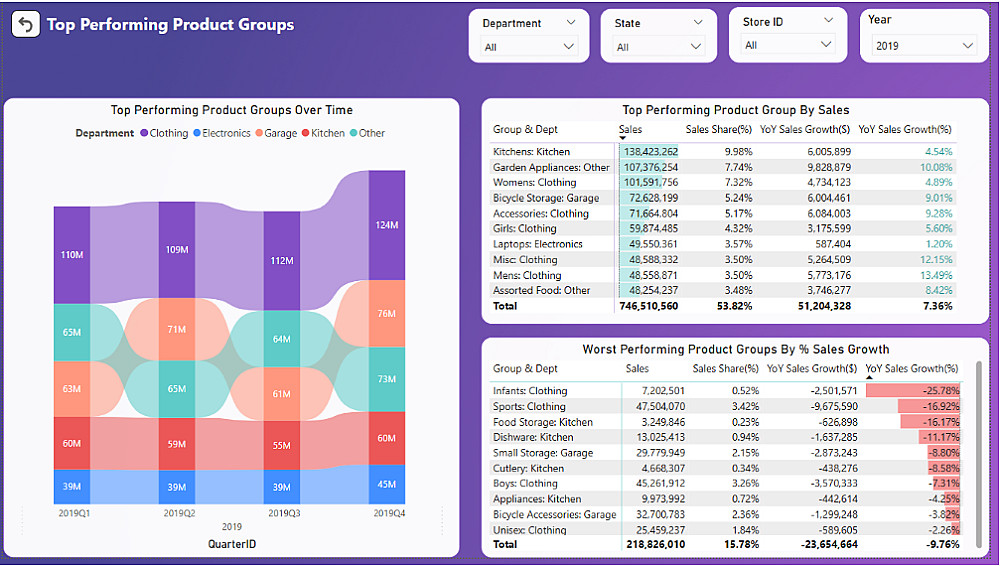The width and height of the screenshot is (1000, 566).
Task: Select the Kitchen legend swatch
Action: pyautogui.click(x=305, y=133)
